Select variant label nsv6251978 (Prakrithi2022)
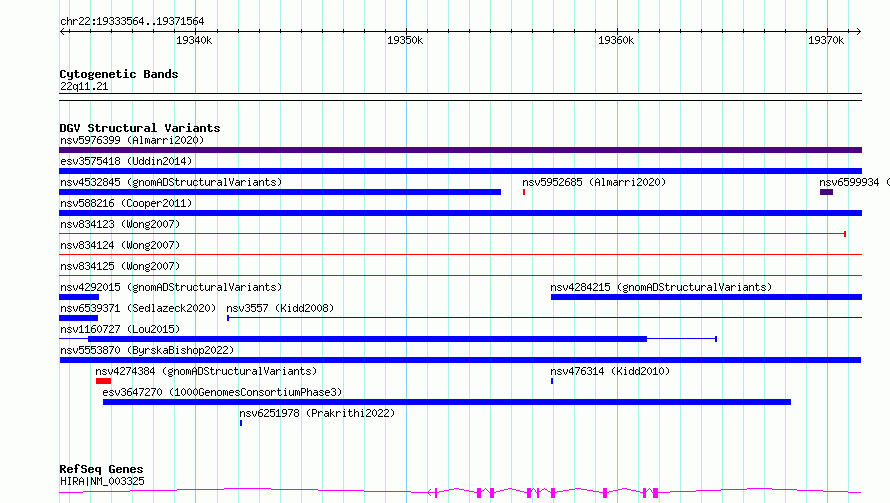 tap(317, 413)
